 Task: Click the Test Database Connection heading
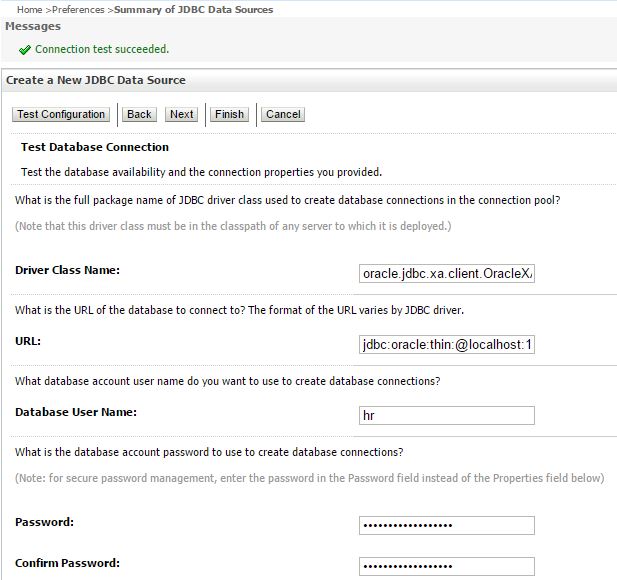click(x=95, y=147)
